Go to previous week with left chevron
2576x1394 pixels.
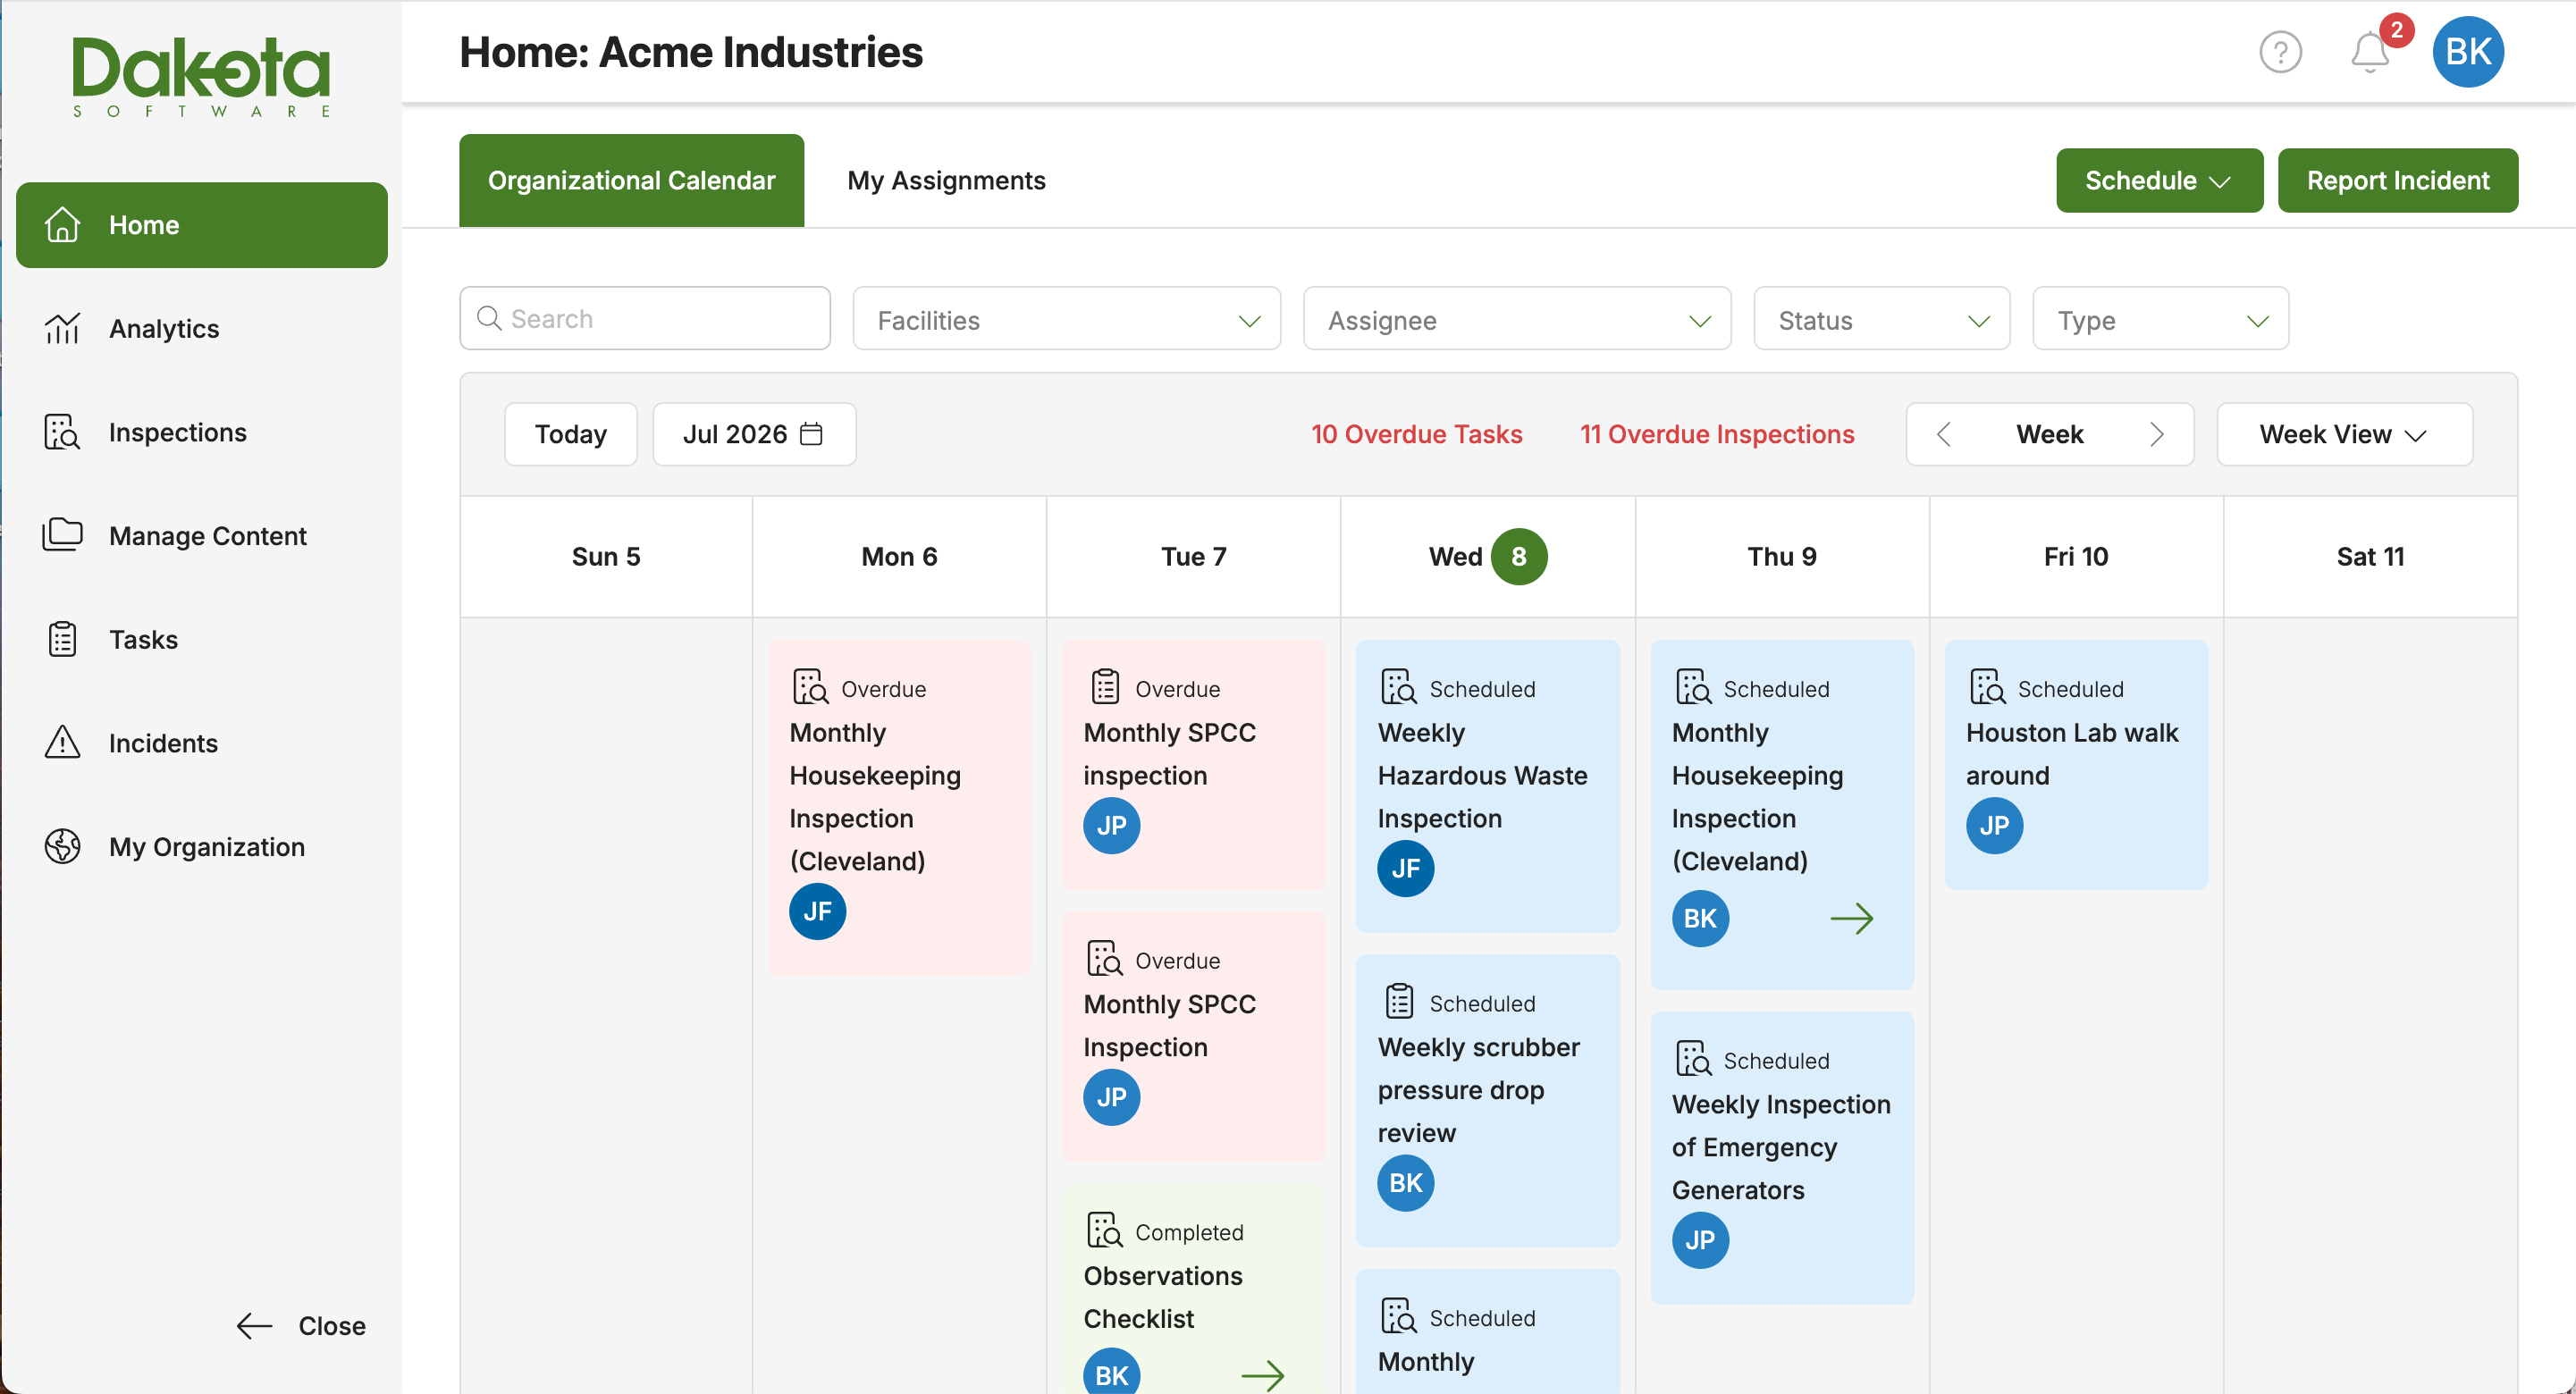1943,434
